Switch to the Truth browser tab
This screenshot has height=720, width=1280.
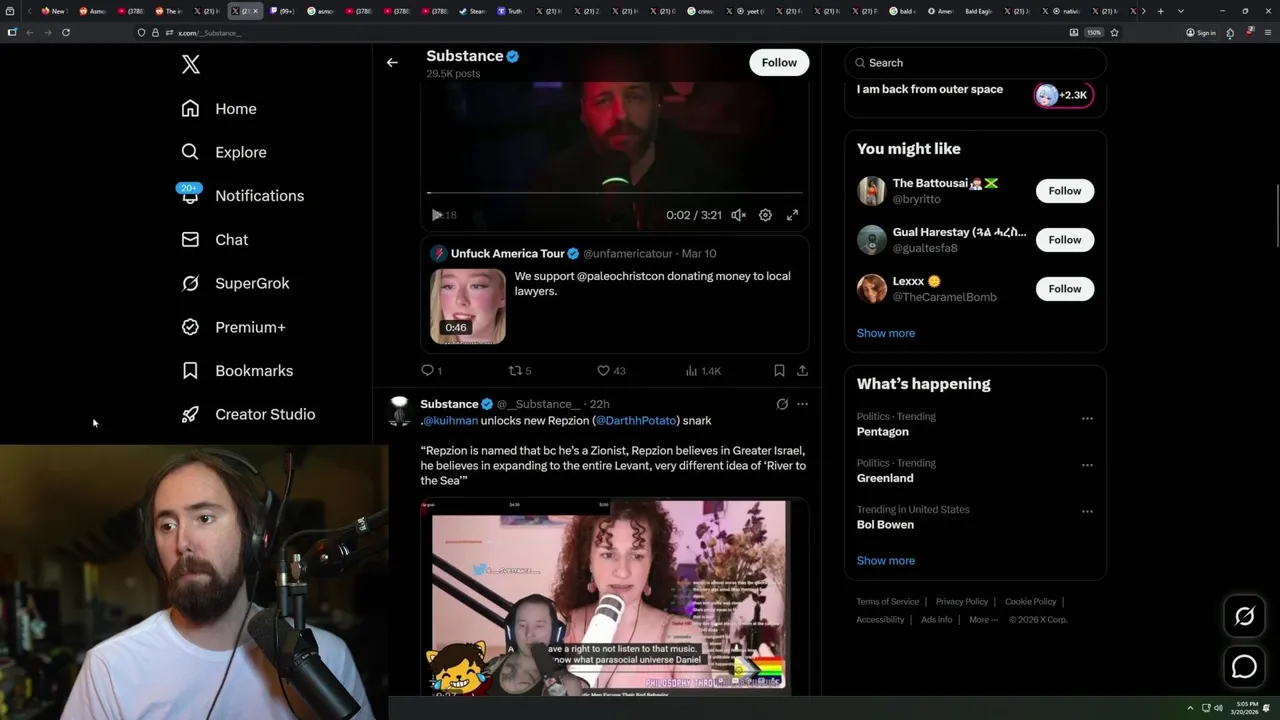pos(510,11)
